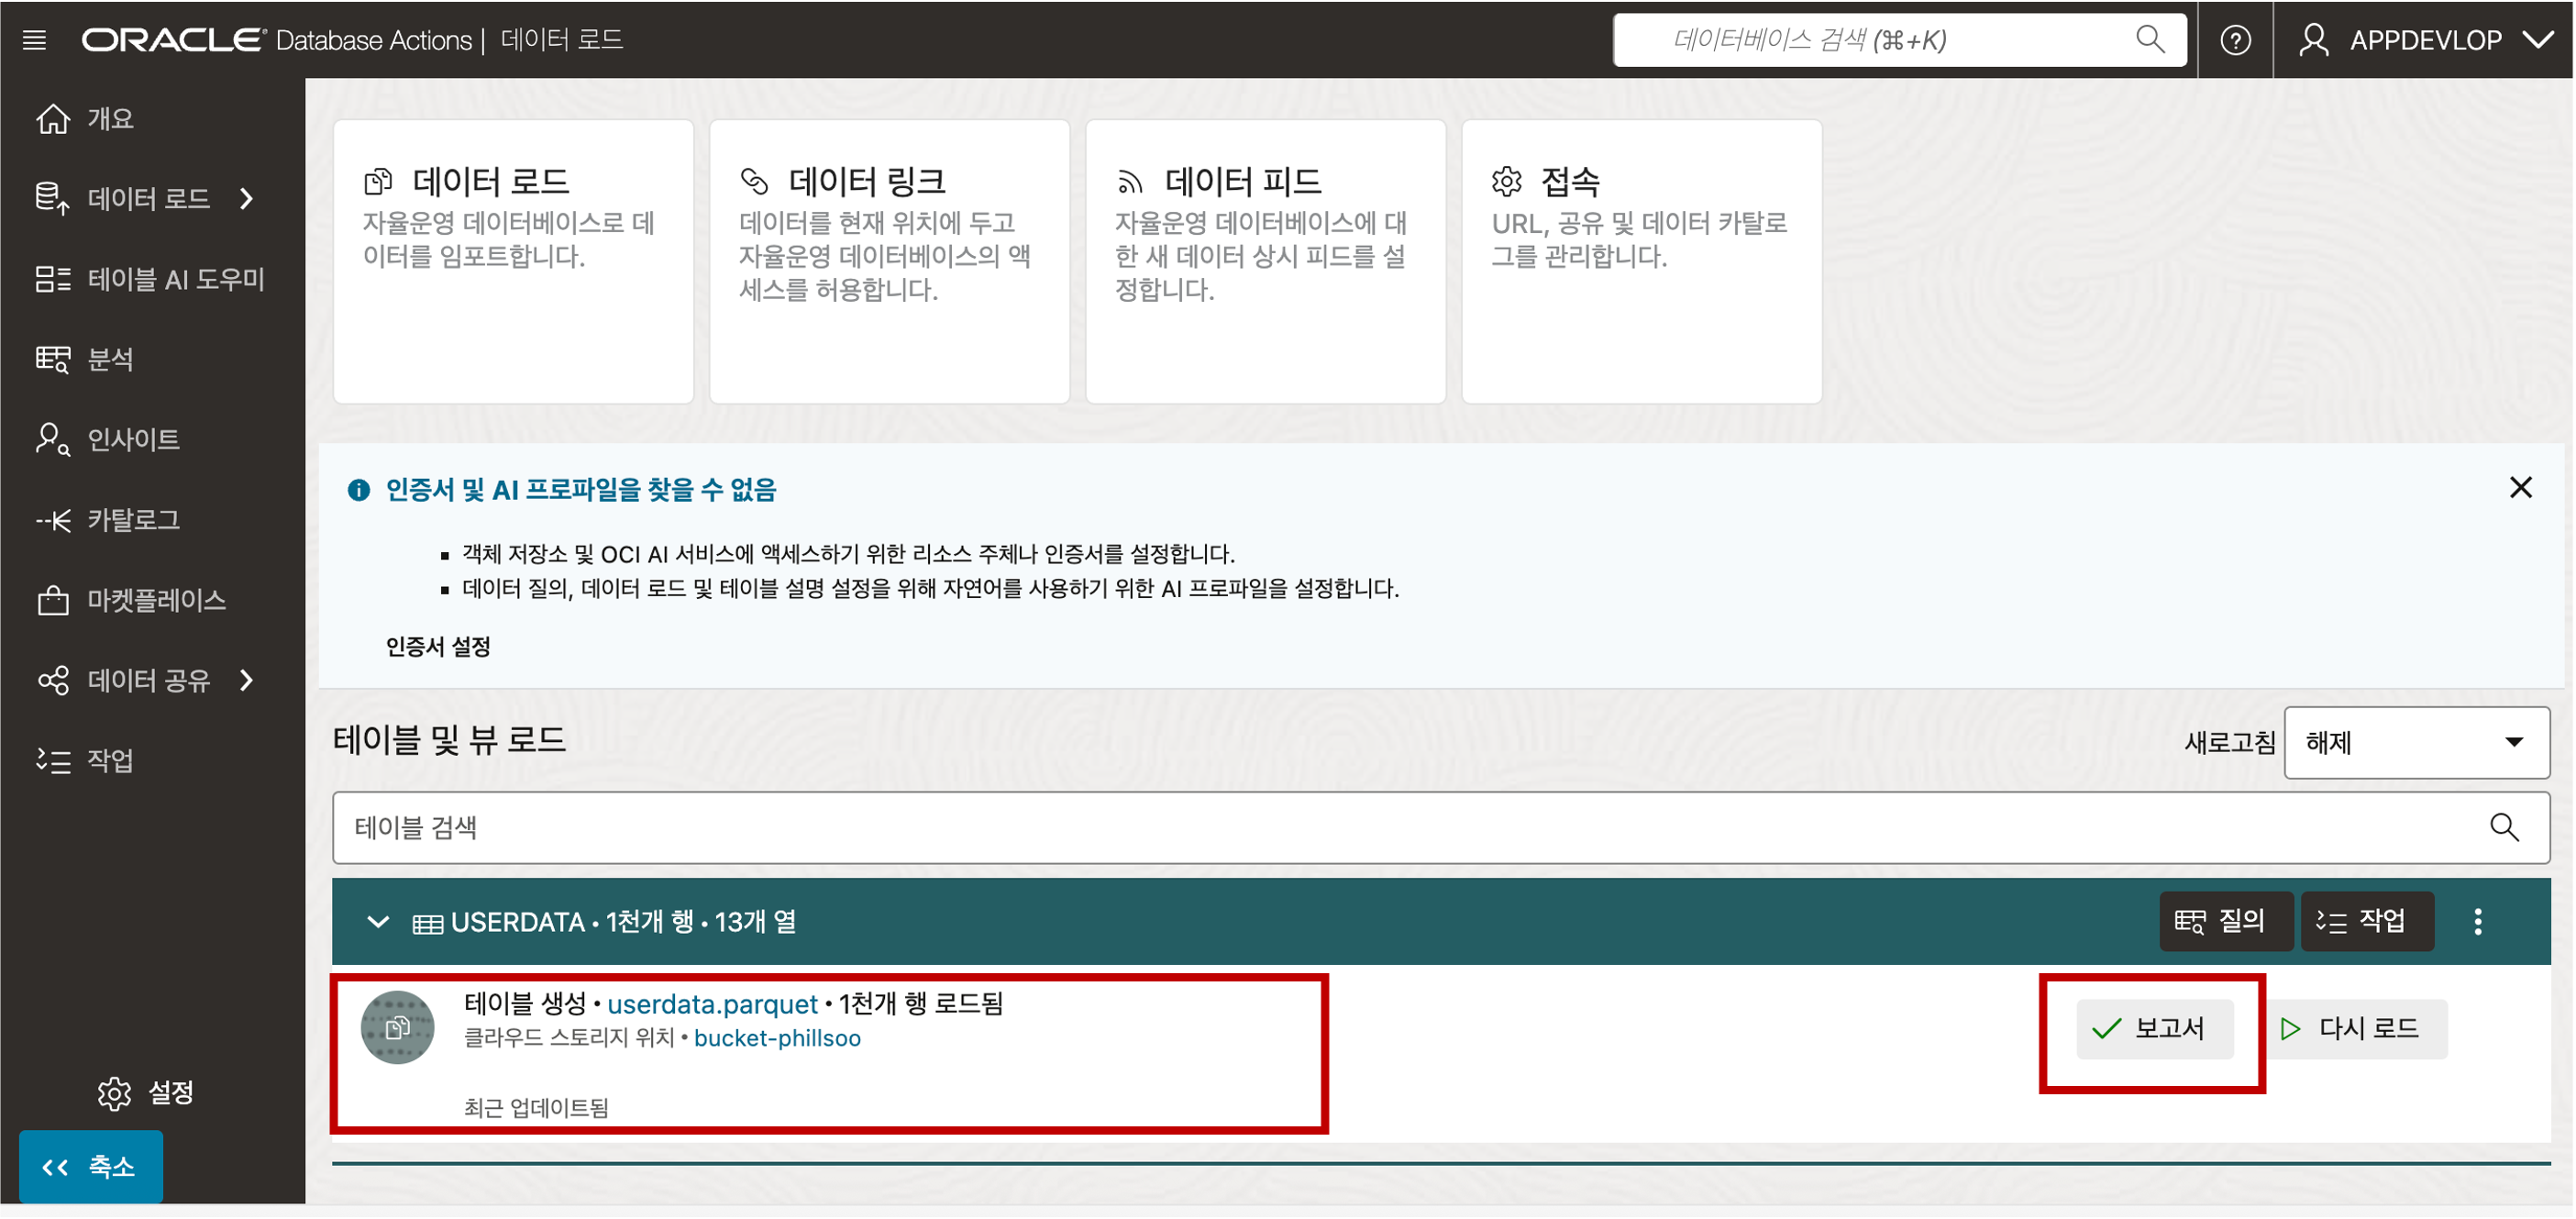Click the 최근 업데이트됨 text
The image size is (2576, 1219).
[536, 1108]
